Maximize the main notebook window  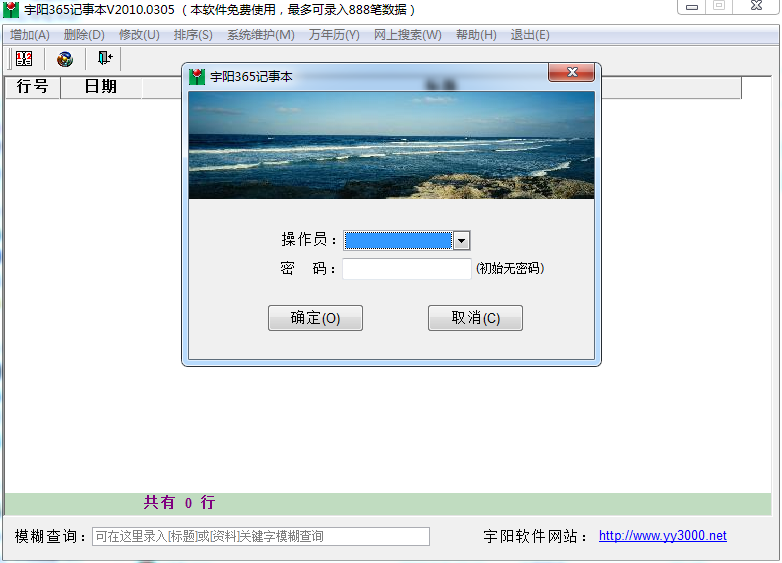point(719,6)
